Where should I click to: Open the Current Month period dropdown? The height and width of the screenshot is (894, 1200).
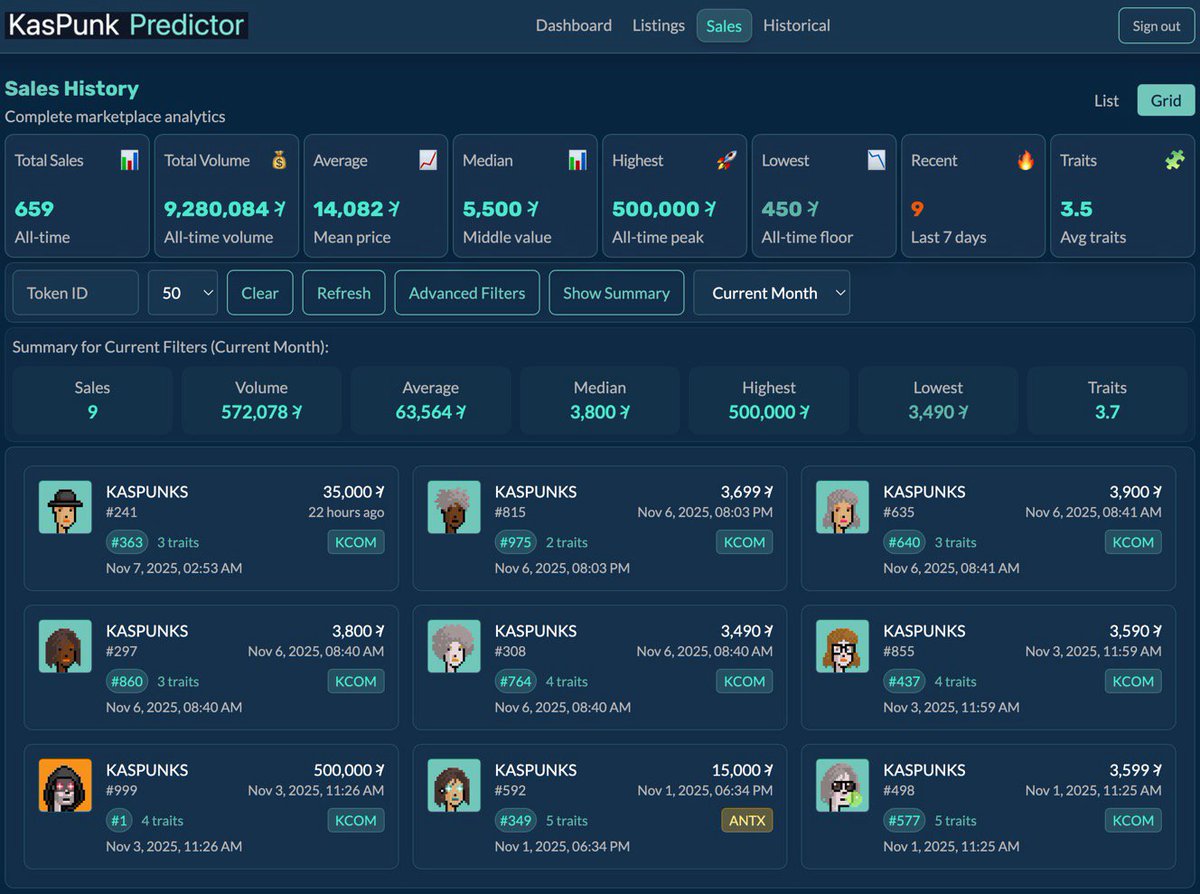coord(772,293)
